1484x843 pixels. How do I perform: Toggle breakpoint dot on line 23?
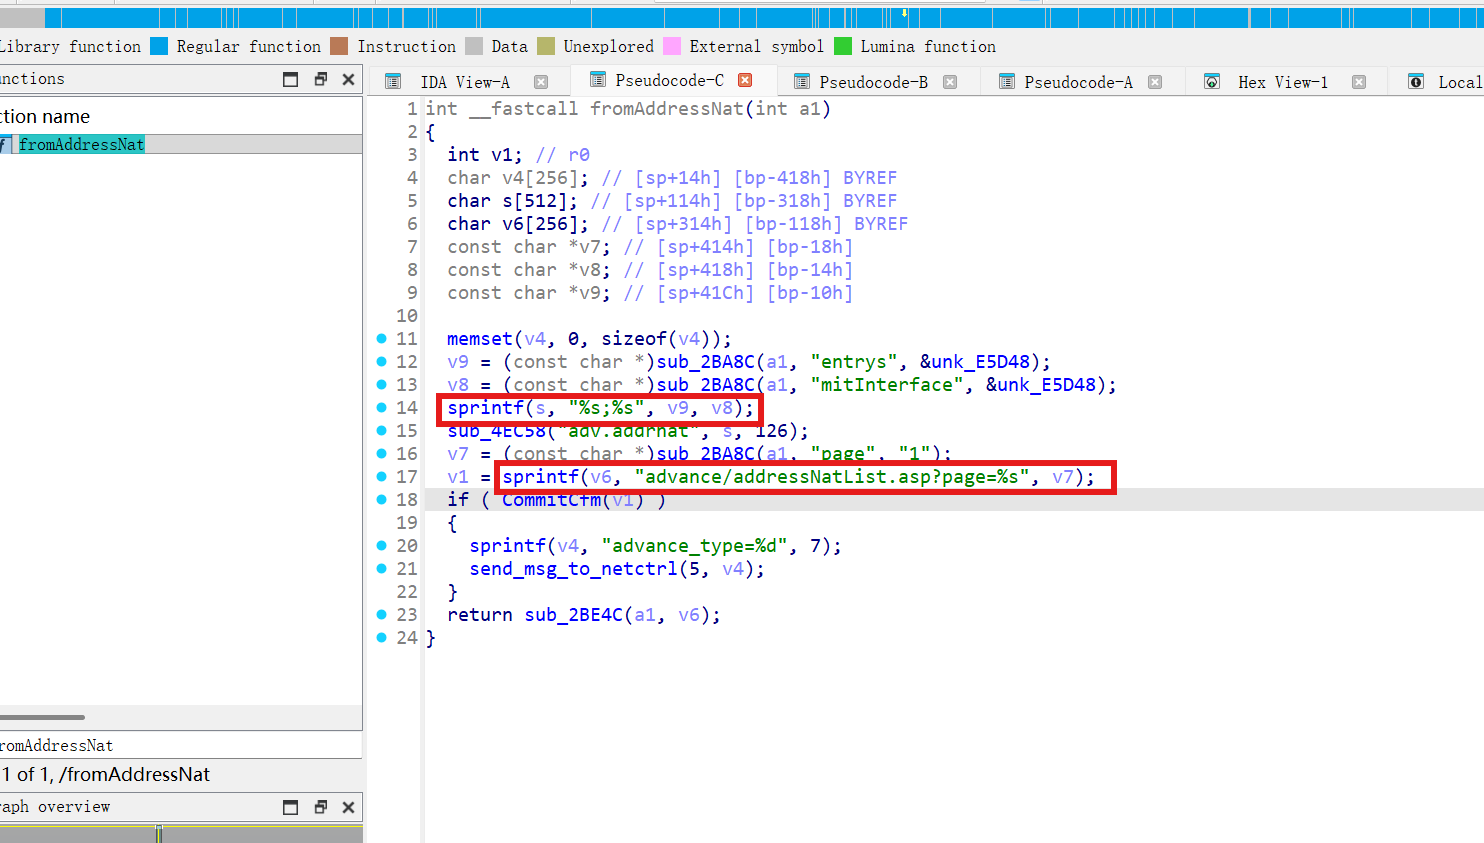click(381, 615)
